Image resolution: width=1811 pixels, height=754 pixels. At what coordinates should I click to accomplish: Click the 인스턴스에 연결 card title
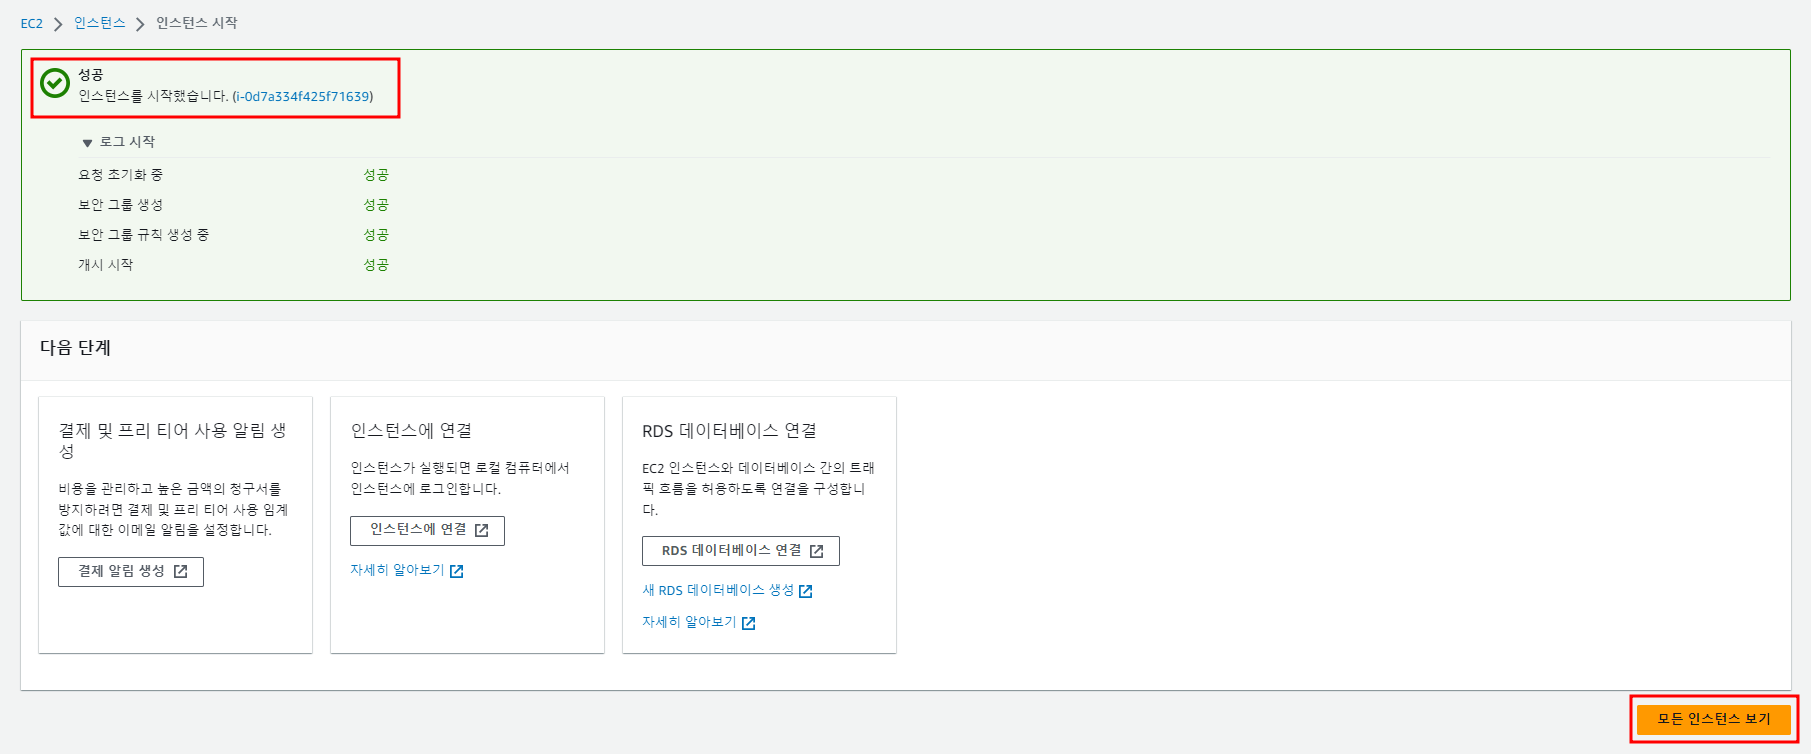411,431
